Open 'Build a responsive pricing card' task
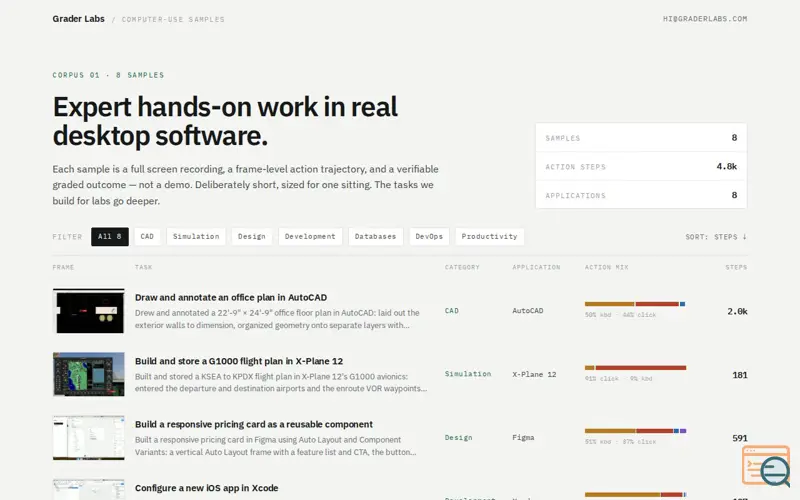The height and width of the screenshot is (500, 800). (x=254, y=424)
